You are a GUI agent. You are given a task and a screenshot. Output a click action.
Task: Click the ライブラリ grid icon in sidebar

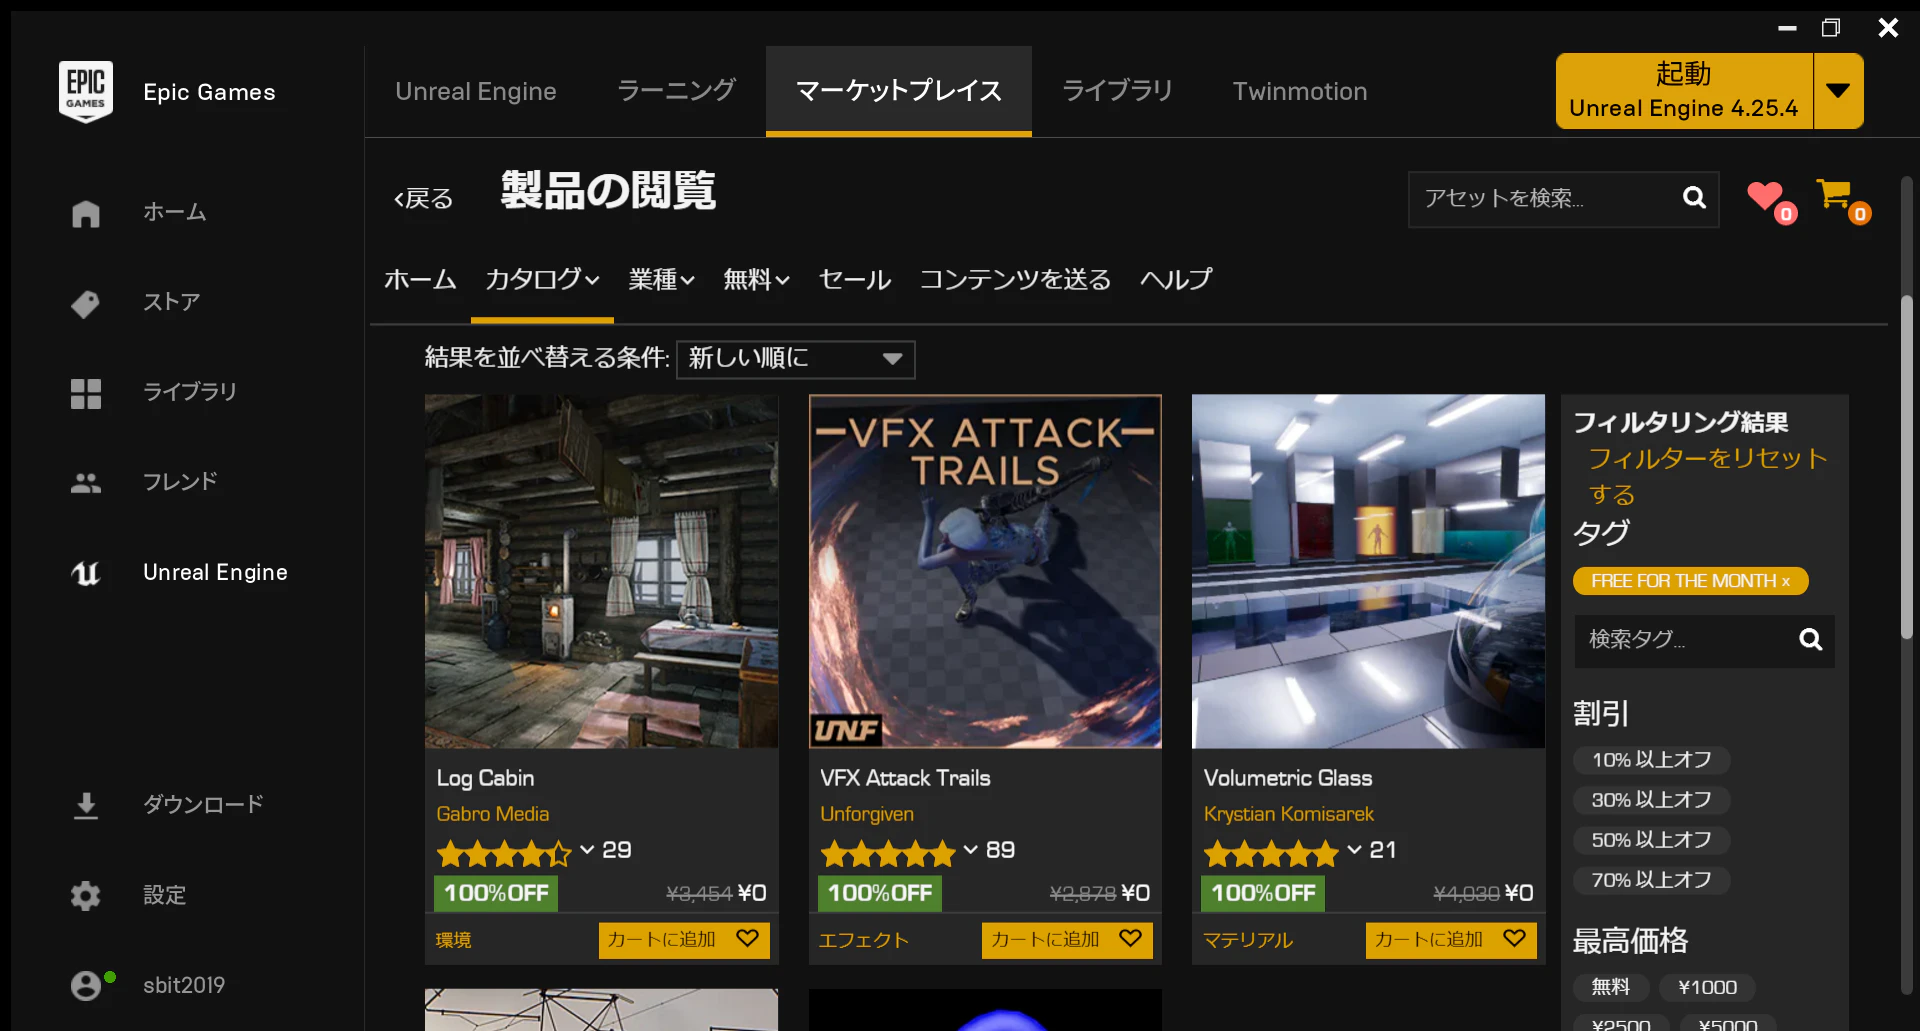tap(86, 393)
